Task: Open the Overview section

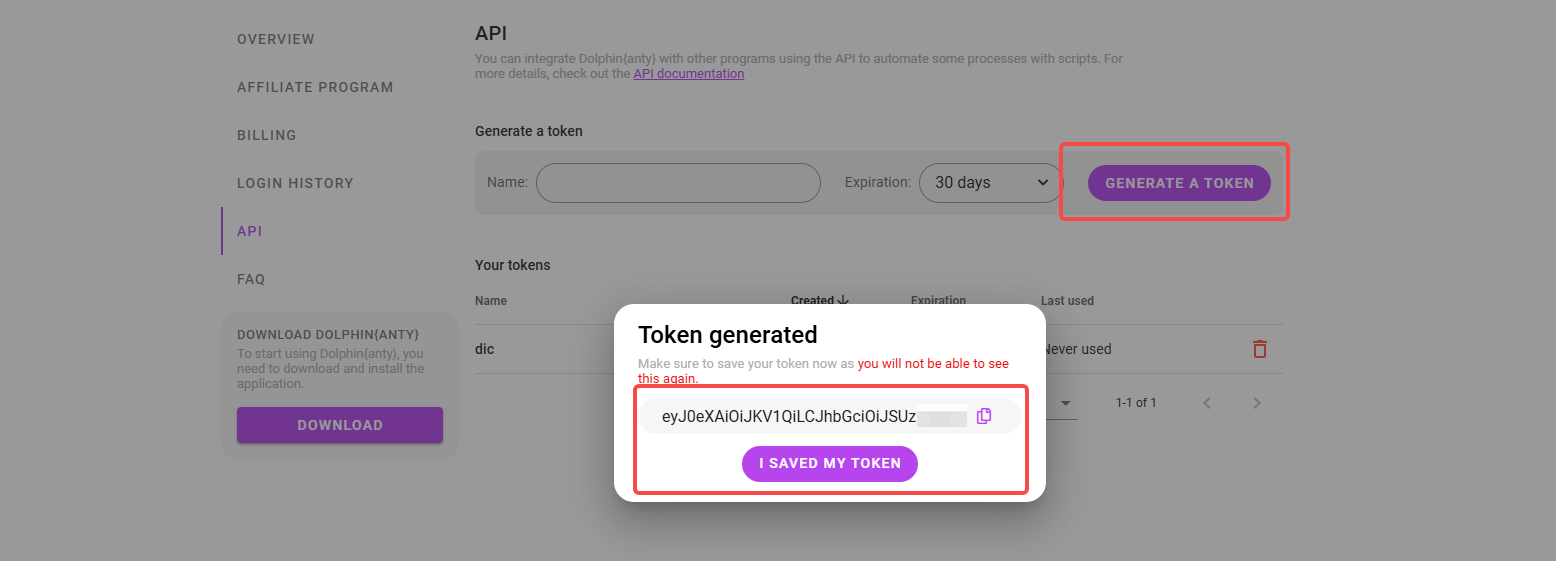Action: (276, 39)
